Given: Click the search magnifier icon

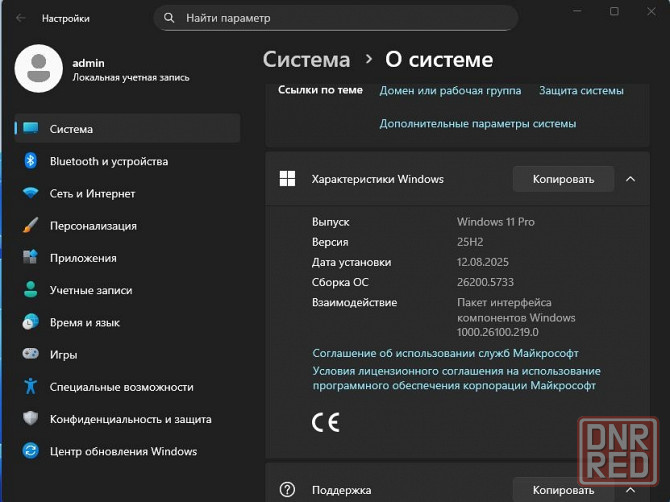Looking at the screenshot, I should [x=169, y=18].
